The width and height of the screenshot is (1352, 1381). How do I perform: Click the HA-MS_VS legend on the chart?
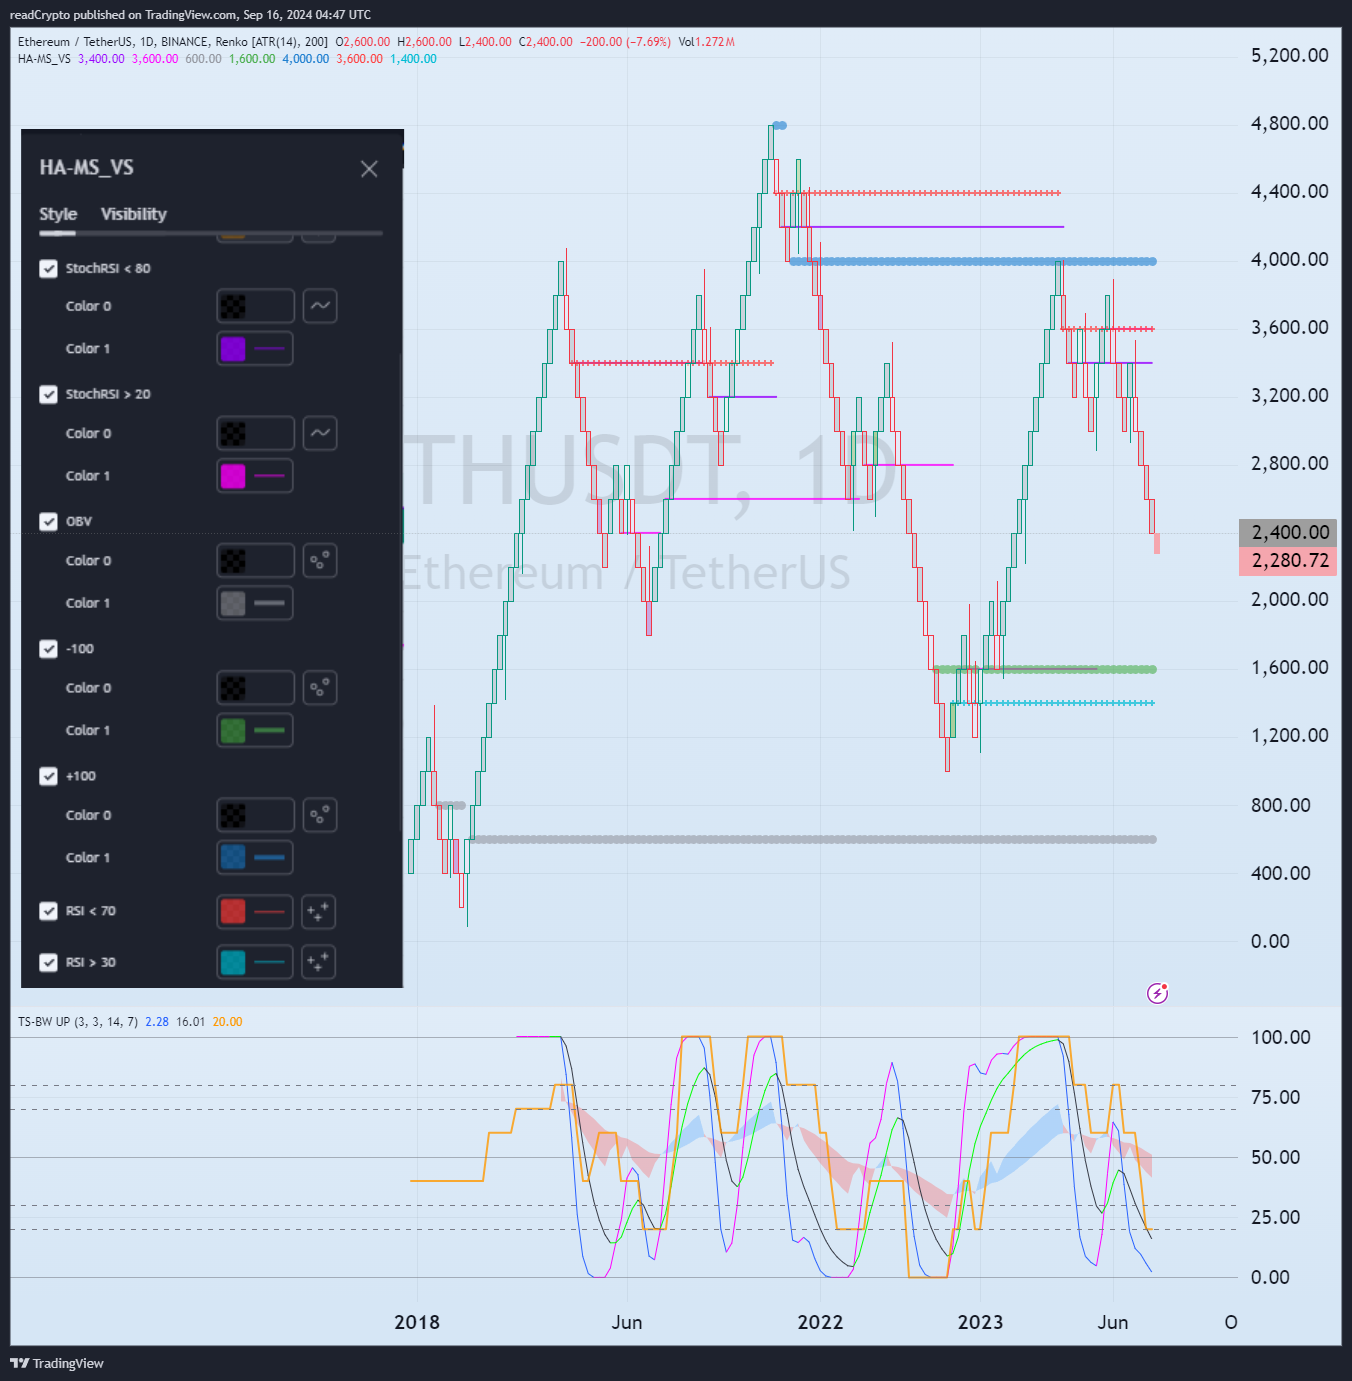[x=44, y=59]
